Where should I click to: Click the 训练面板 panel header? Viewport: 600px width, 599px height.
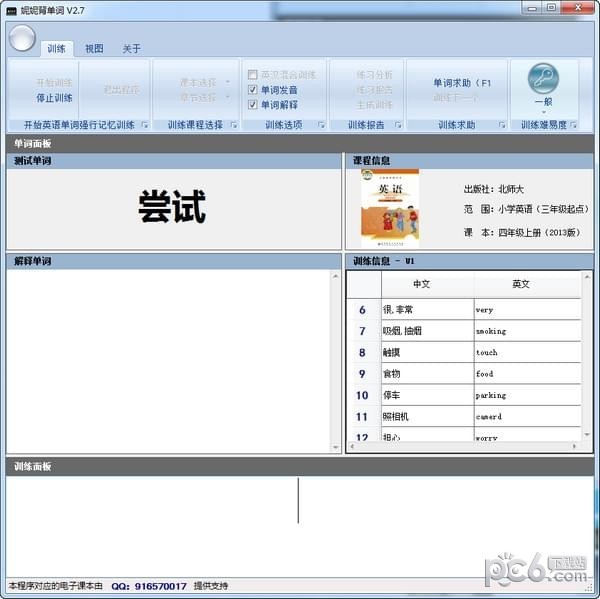pyautogui.click(x=300, y=467)
